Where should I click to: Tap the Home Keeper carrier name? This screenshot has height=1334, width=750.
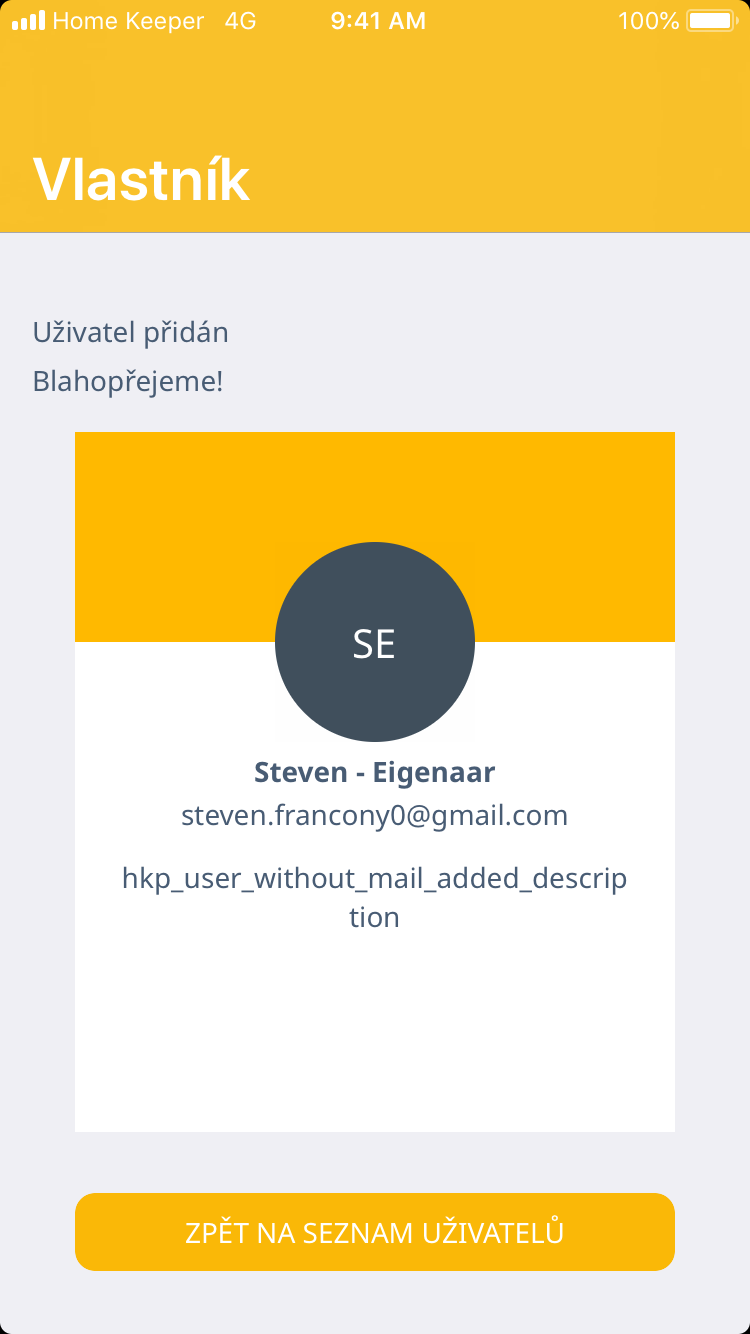128,21
